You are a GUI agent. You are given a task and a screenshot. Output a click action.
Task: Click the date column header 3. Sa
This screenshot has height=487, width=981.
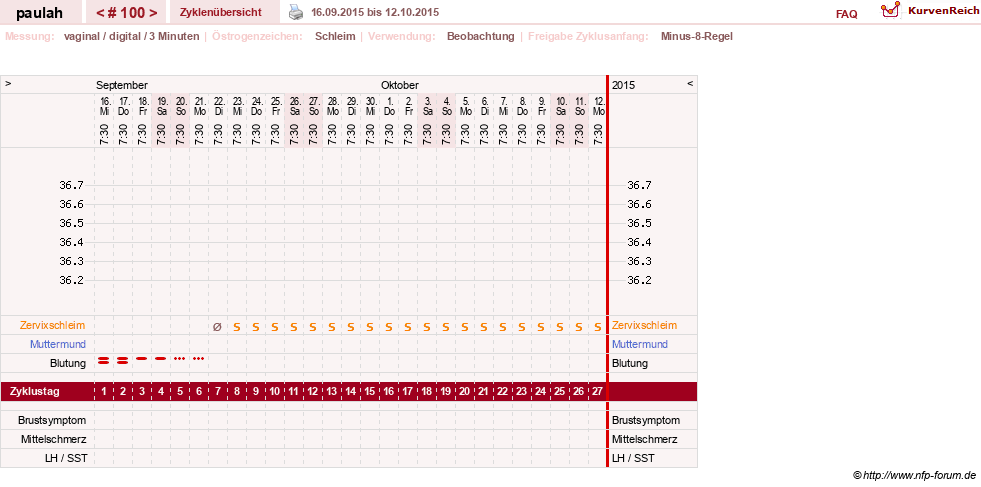427,106
